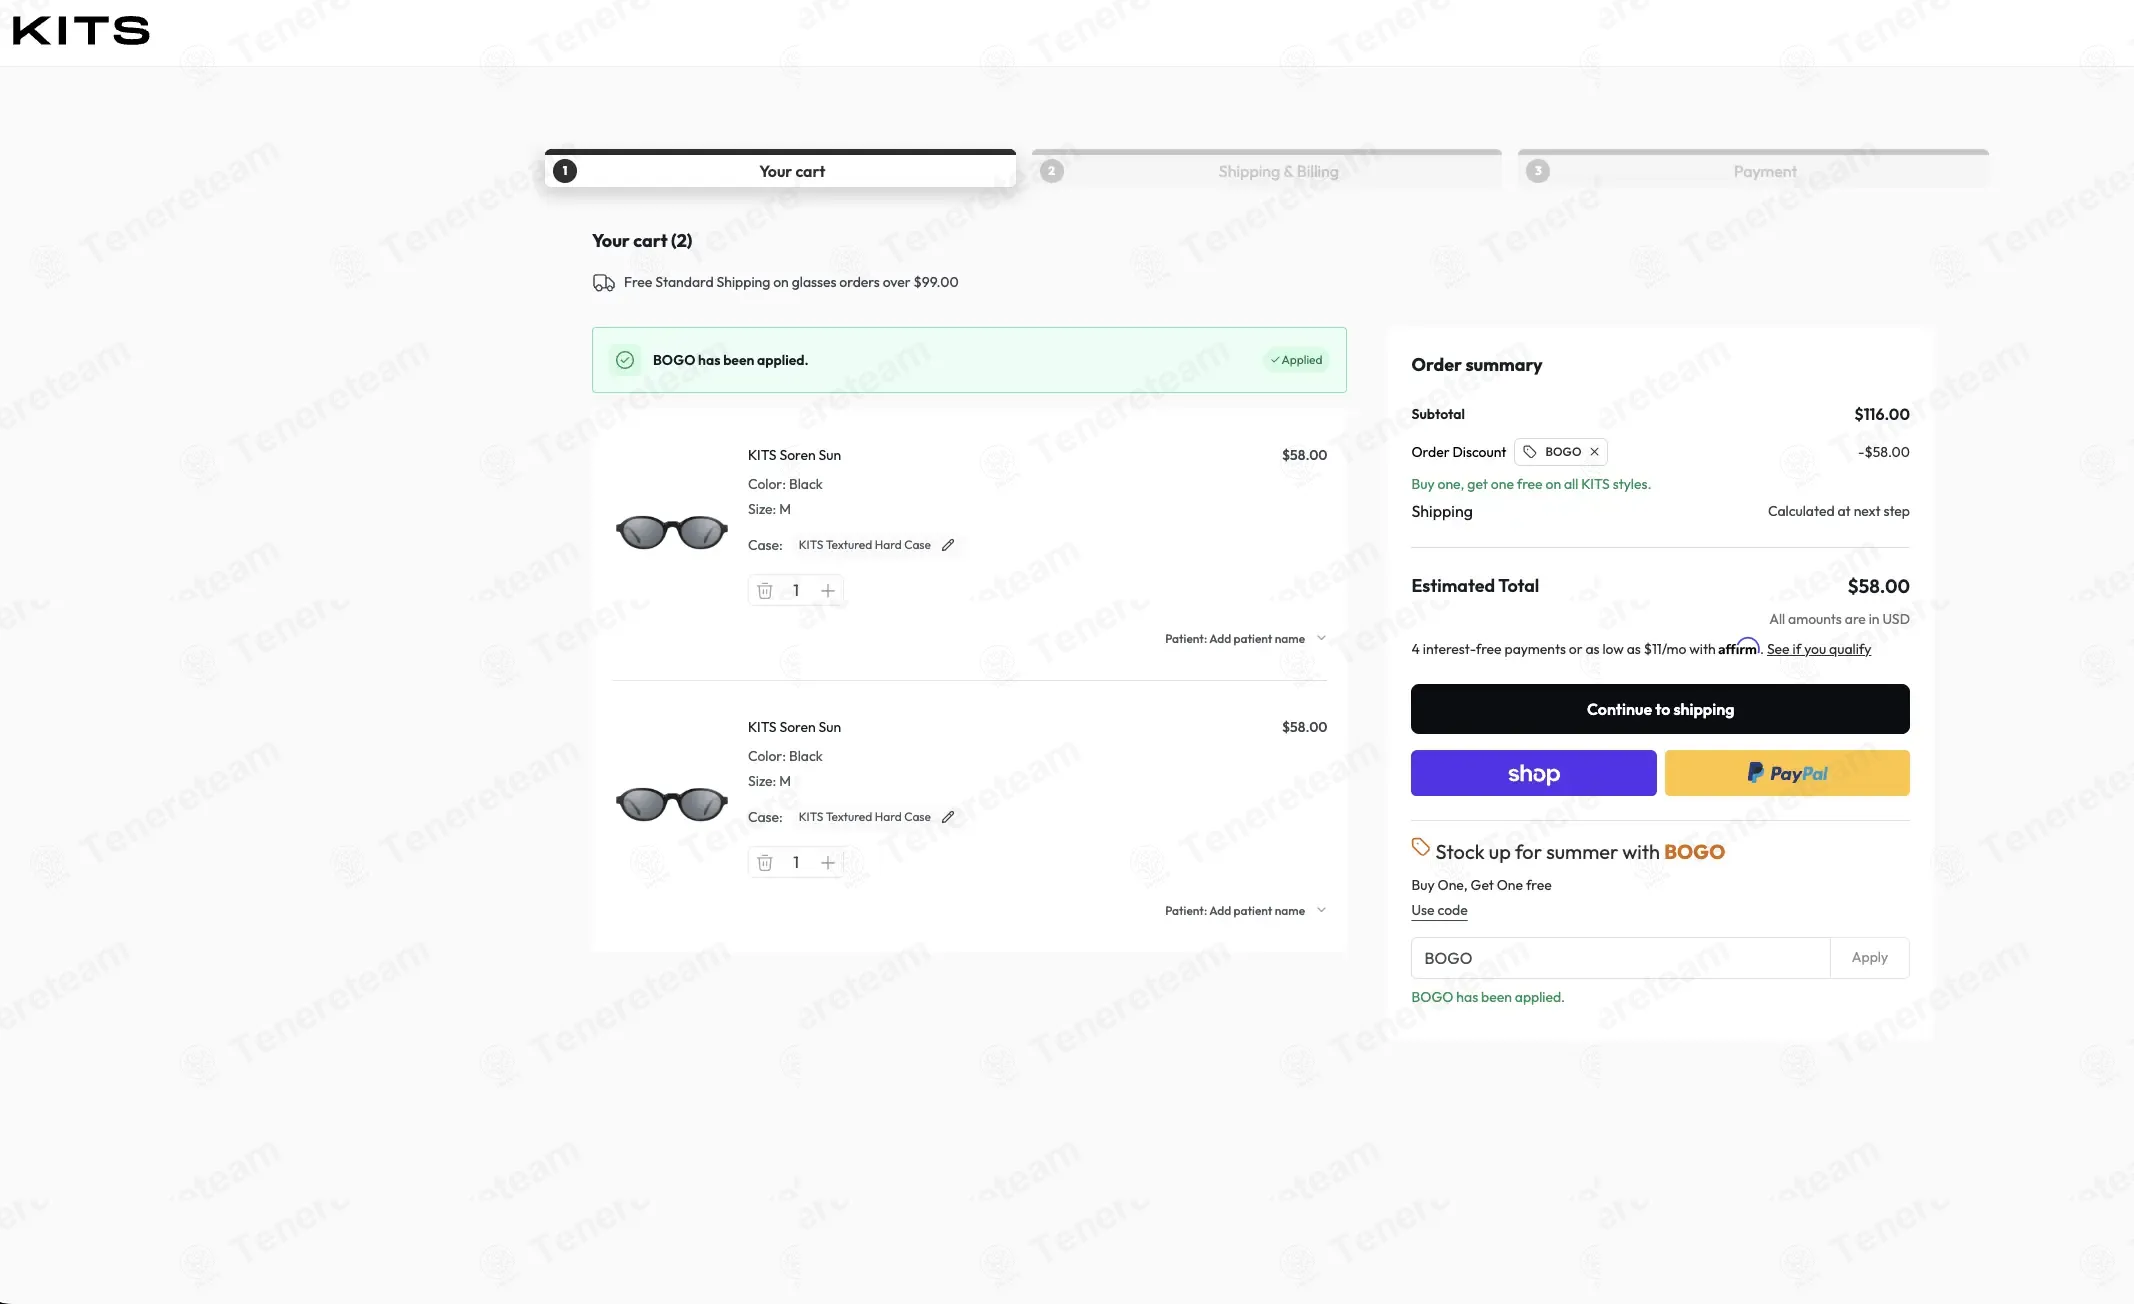
Task: Edit case for second KITS Soren Sun
Action: coord(948,817)
